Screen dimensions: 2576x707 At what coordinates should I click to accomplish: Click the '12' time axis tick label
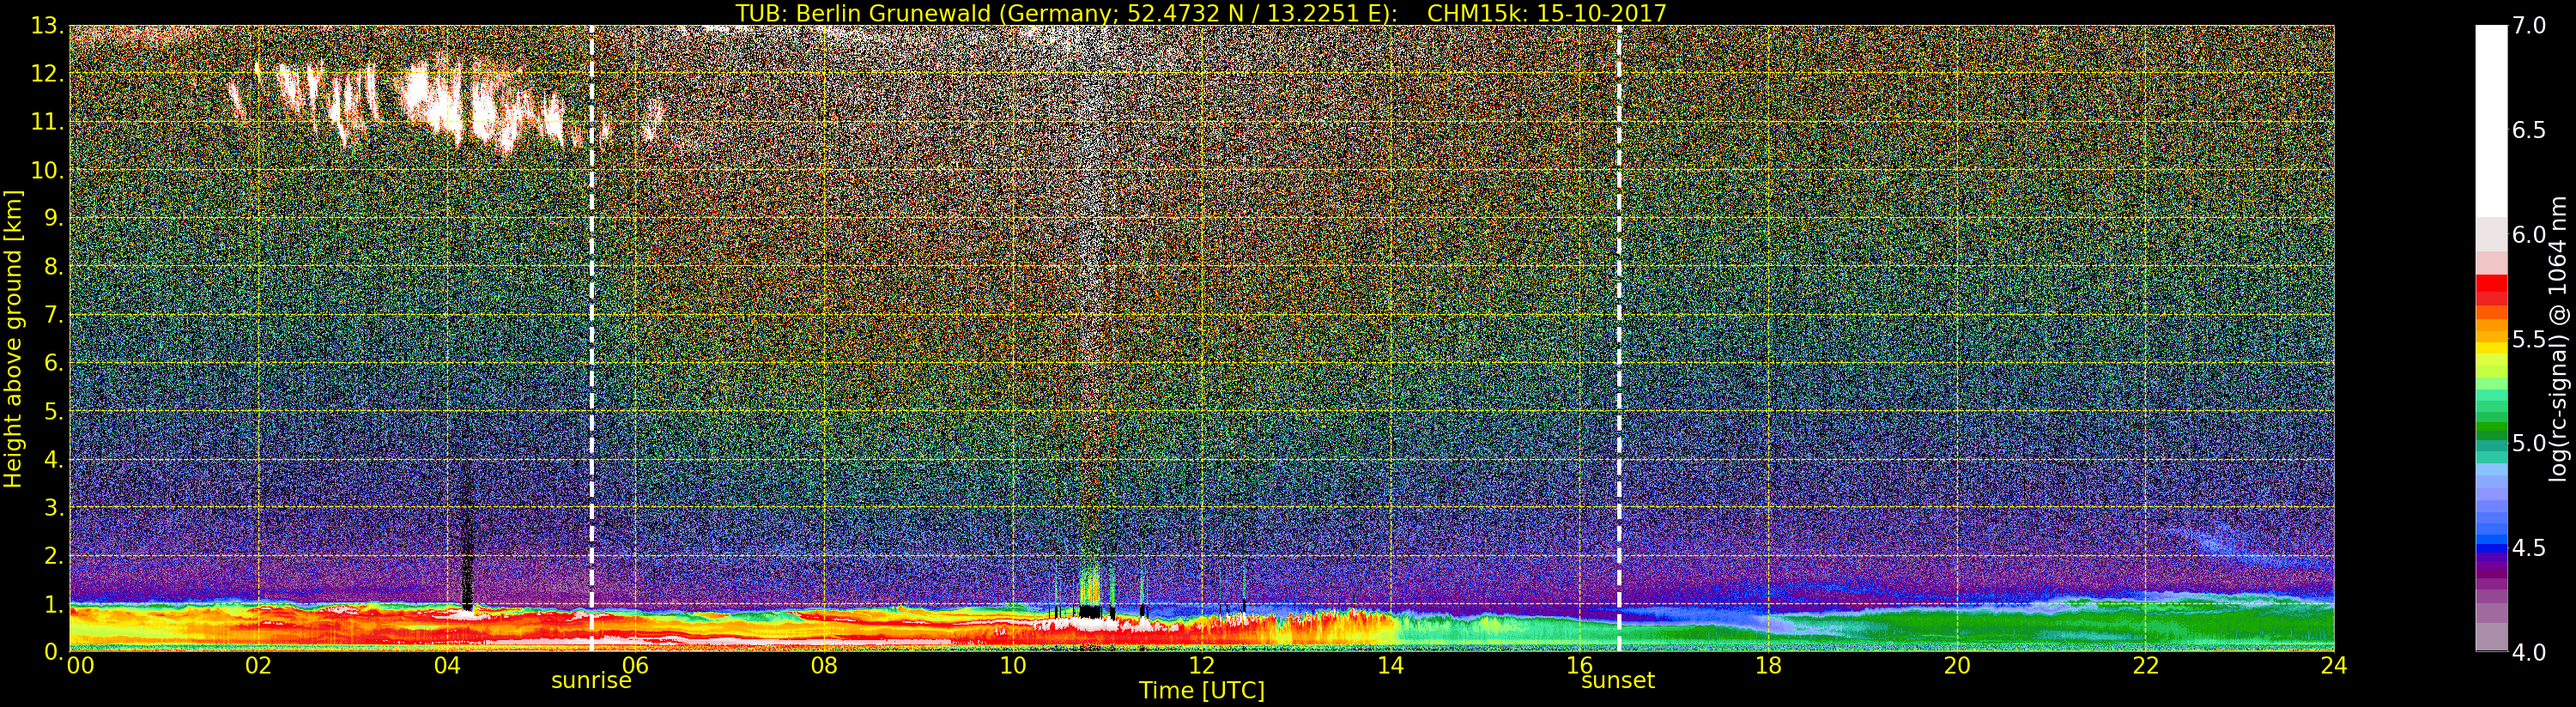[x=1202, y=666]
